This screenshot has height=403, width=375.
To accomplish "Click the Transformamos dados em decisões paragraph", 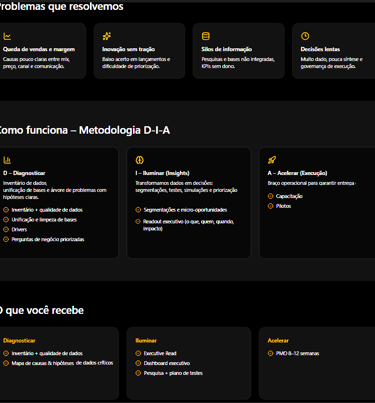I will pyautogui.click(x=186, y=187).
